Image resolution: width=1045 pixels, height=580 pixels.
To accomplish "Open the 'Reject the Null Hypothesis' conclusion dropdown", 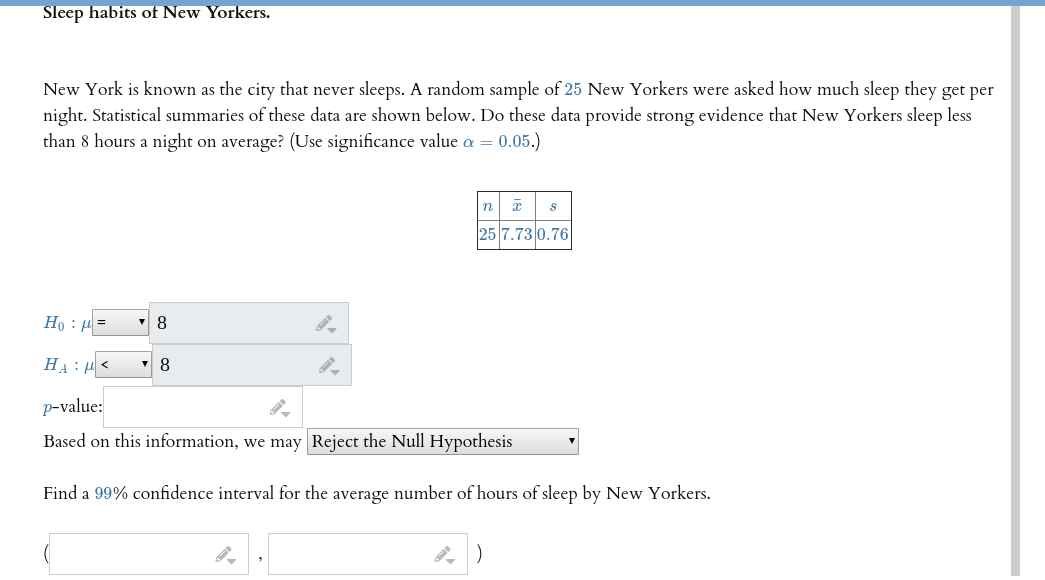I will [x=442, y=441].
